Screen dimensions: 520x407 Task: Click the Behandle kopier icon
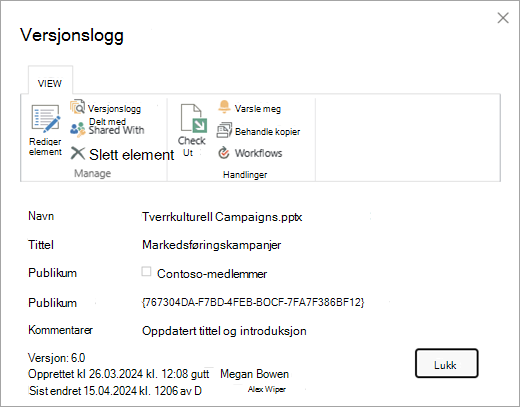(x=224, y=130)
